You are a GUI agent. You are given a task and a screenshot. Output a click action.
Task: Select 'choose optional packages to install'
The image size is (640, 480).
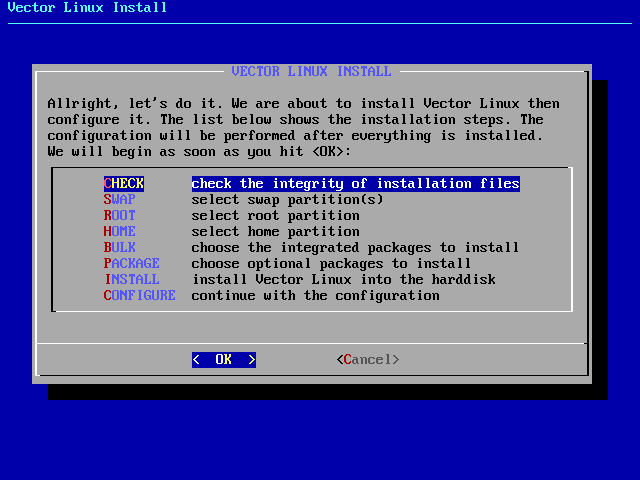331,264
